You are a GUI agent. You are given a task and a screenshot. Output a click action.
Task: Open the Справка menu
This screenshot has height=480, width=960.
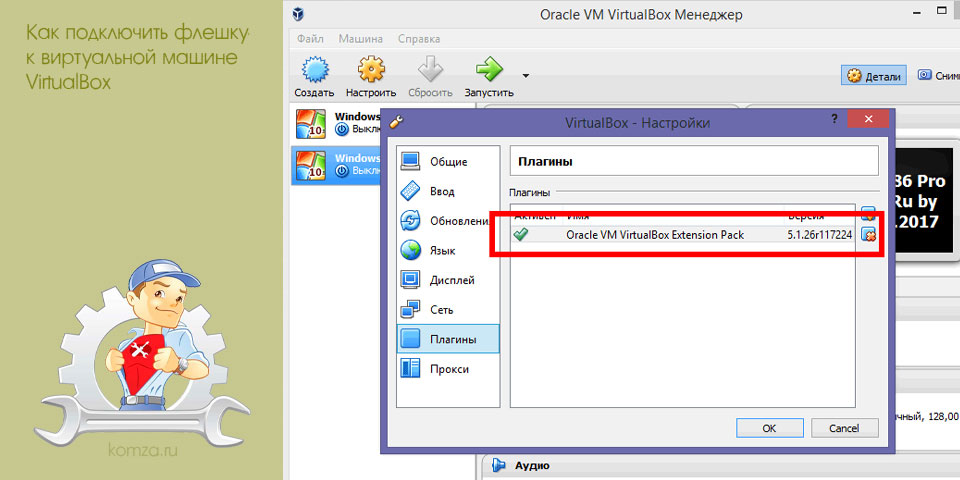tap(419, 39)
